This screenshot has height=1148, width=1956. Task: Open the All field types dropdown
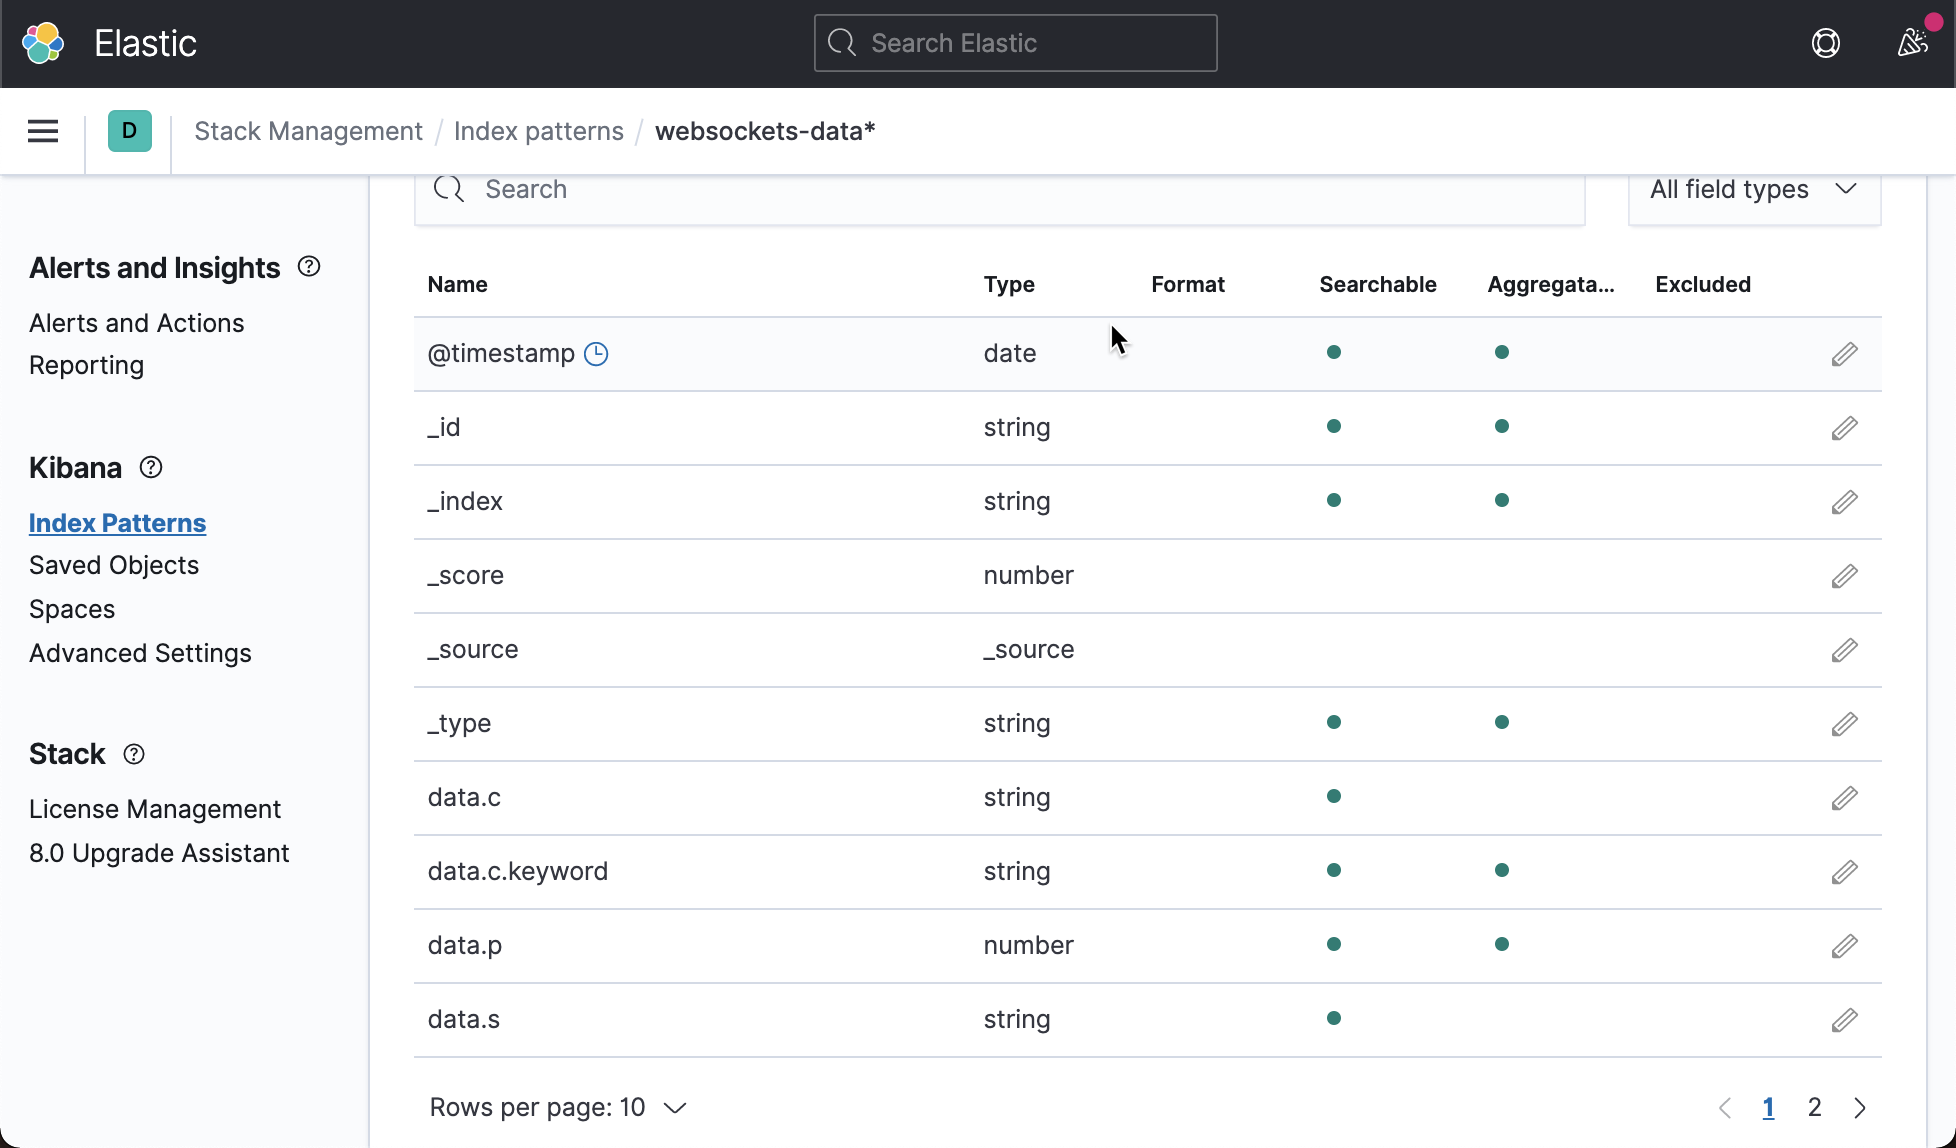tap(1753, 189)
